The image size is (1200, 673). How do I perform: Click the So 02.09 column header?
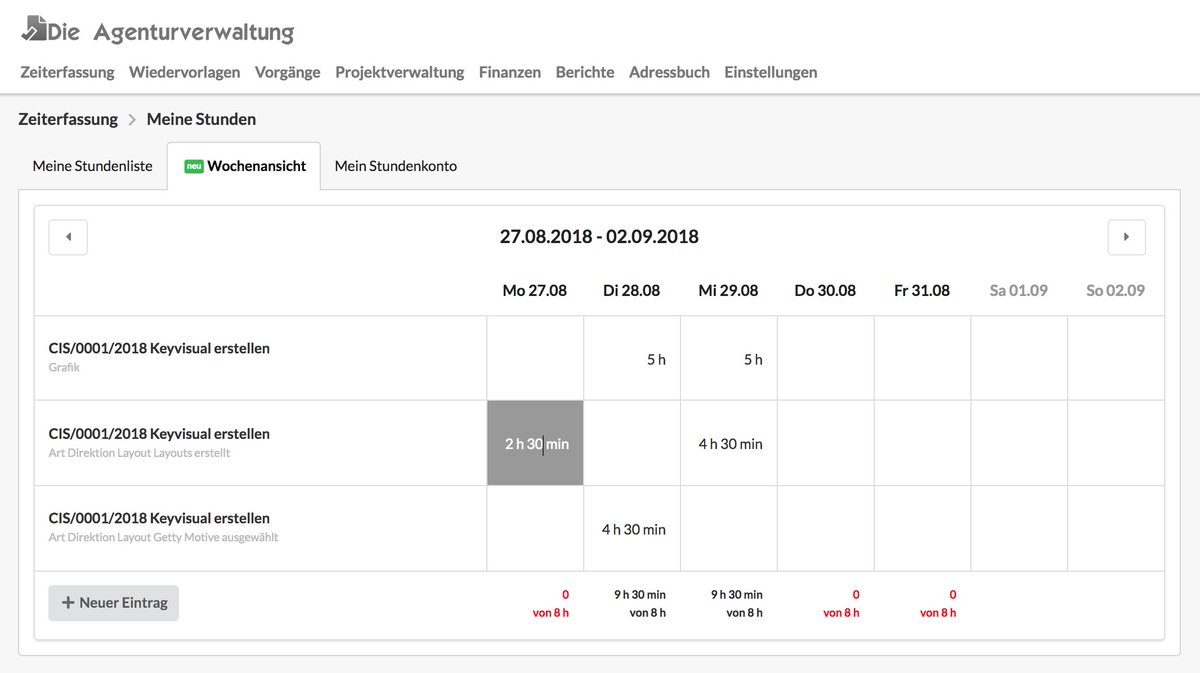pyautogui.click(x=1116, y=291)
